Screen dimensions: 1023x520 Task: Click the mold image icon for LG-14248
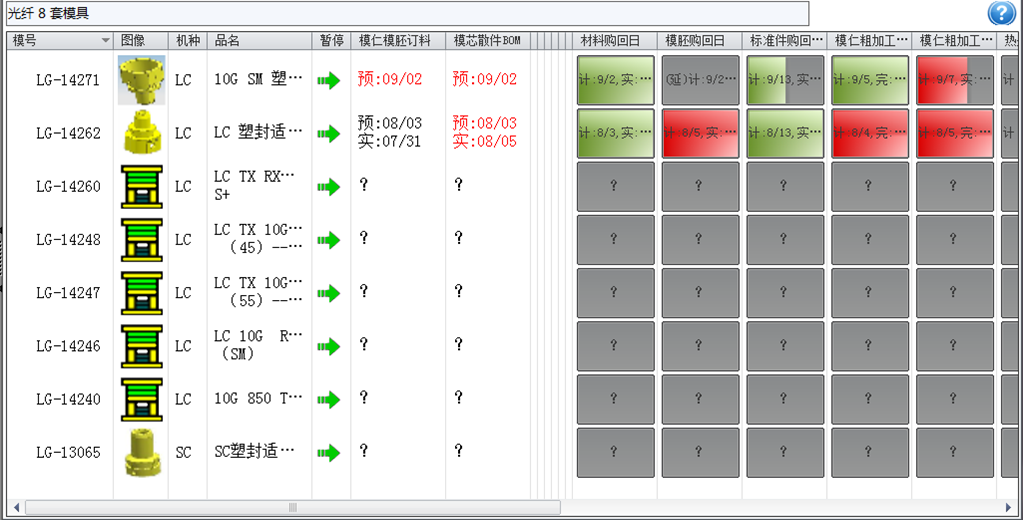coord(141,240)
